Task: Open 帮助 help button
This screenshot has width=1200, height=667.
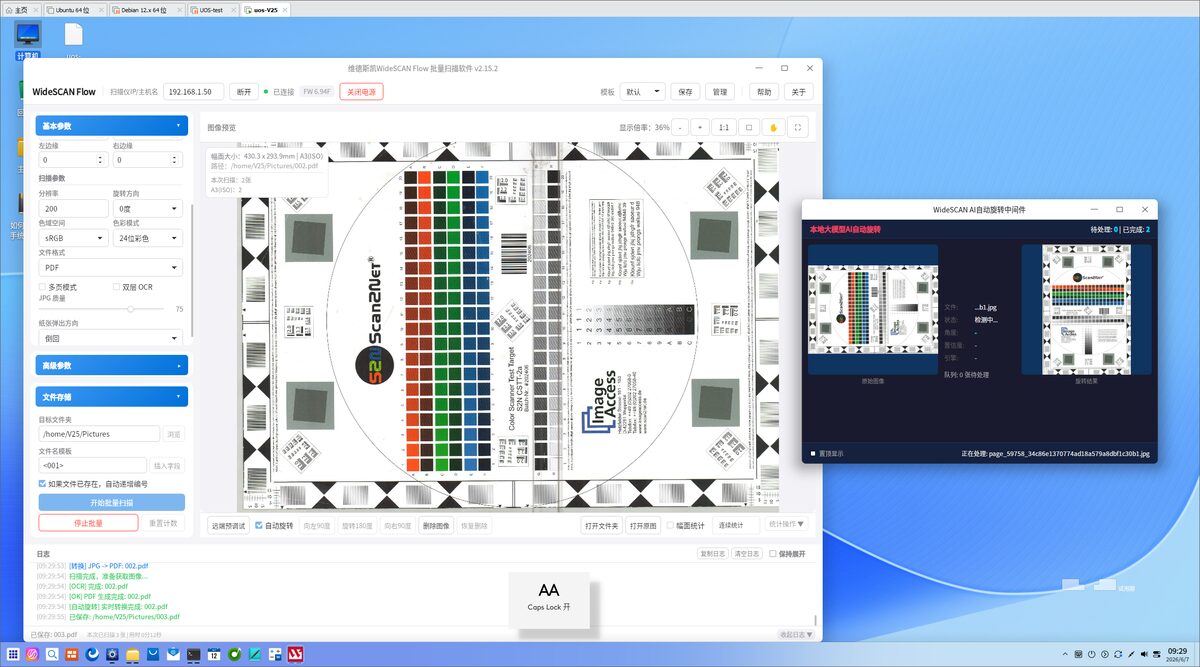Action: click(x=764, y=91)
